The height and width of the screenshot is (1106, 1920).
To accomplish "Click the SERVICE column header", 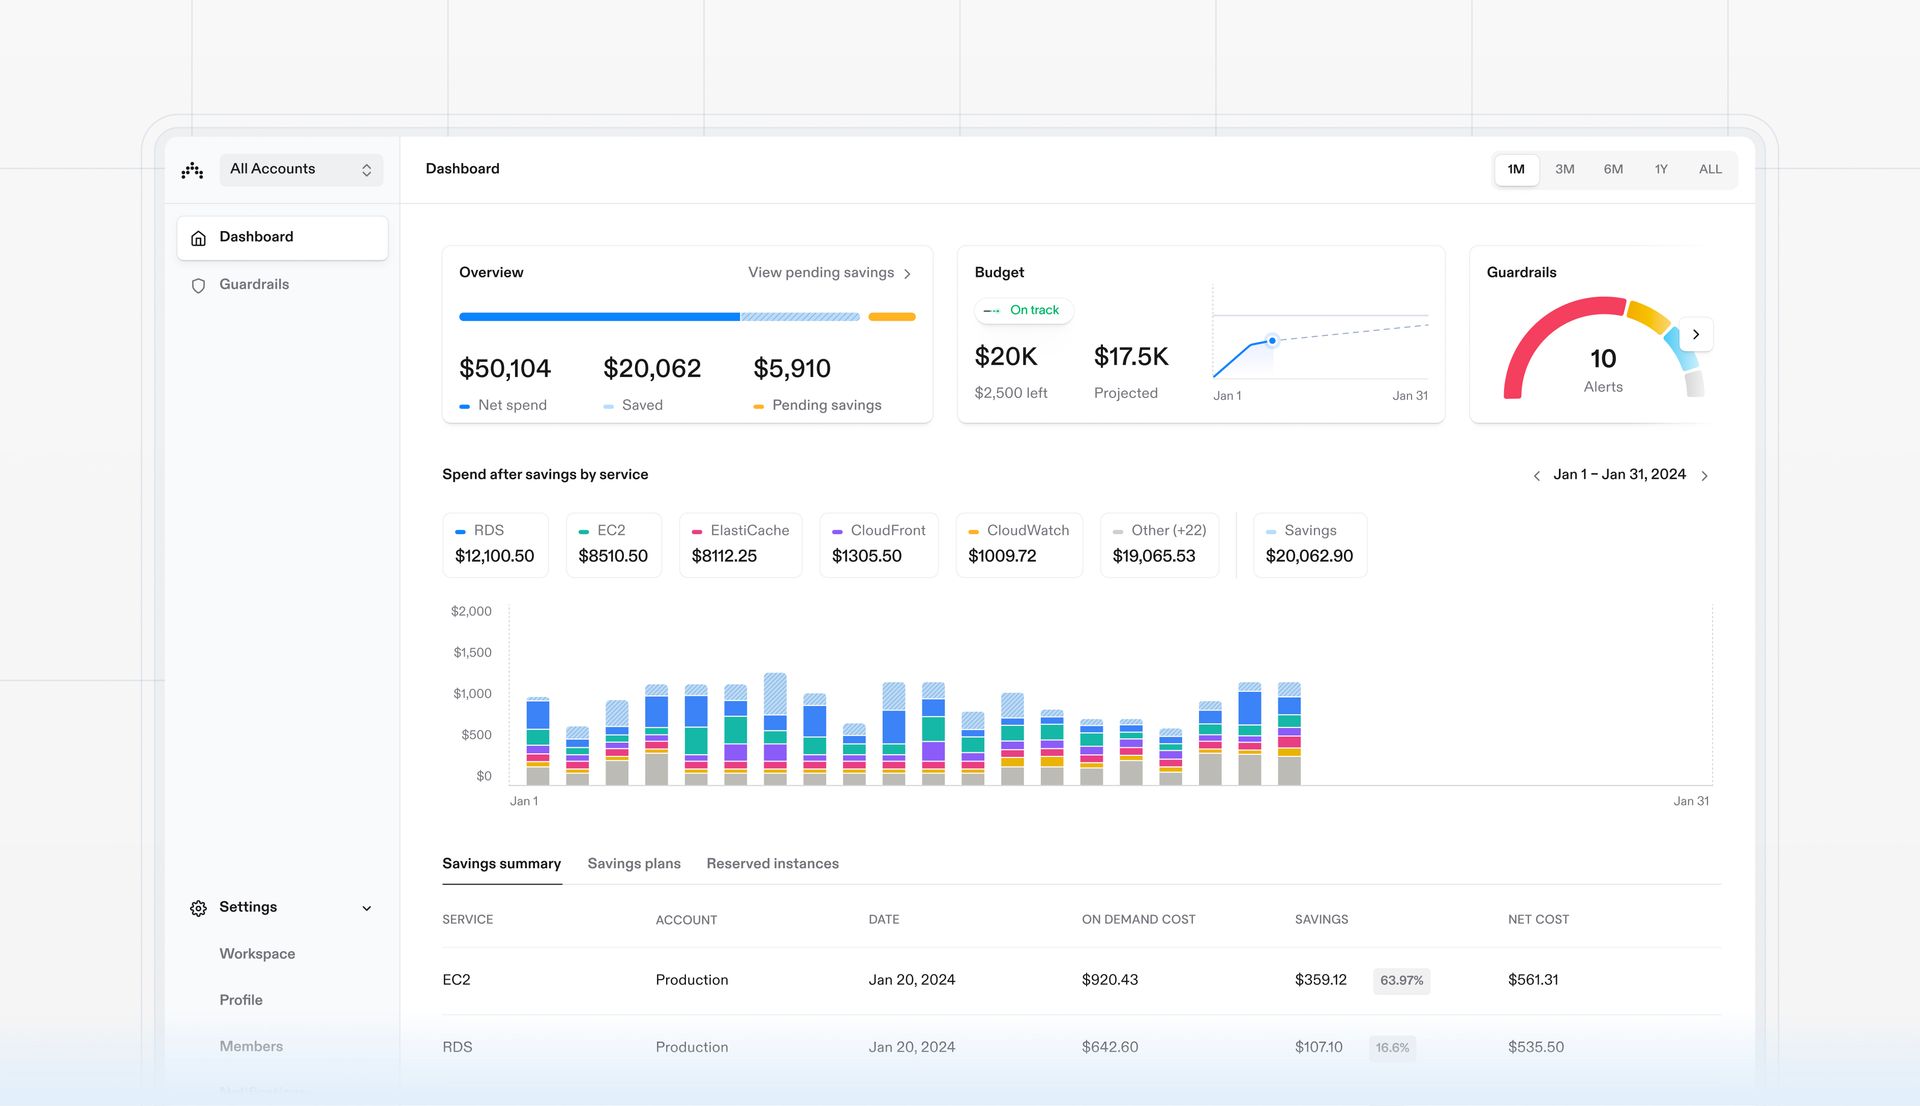I will [467, 920].
